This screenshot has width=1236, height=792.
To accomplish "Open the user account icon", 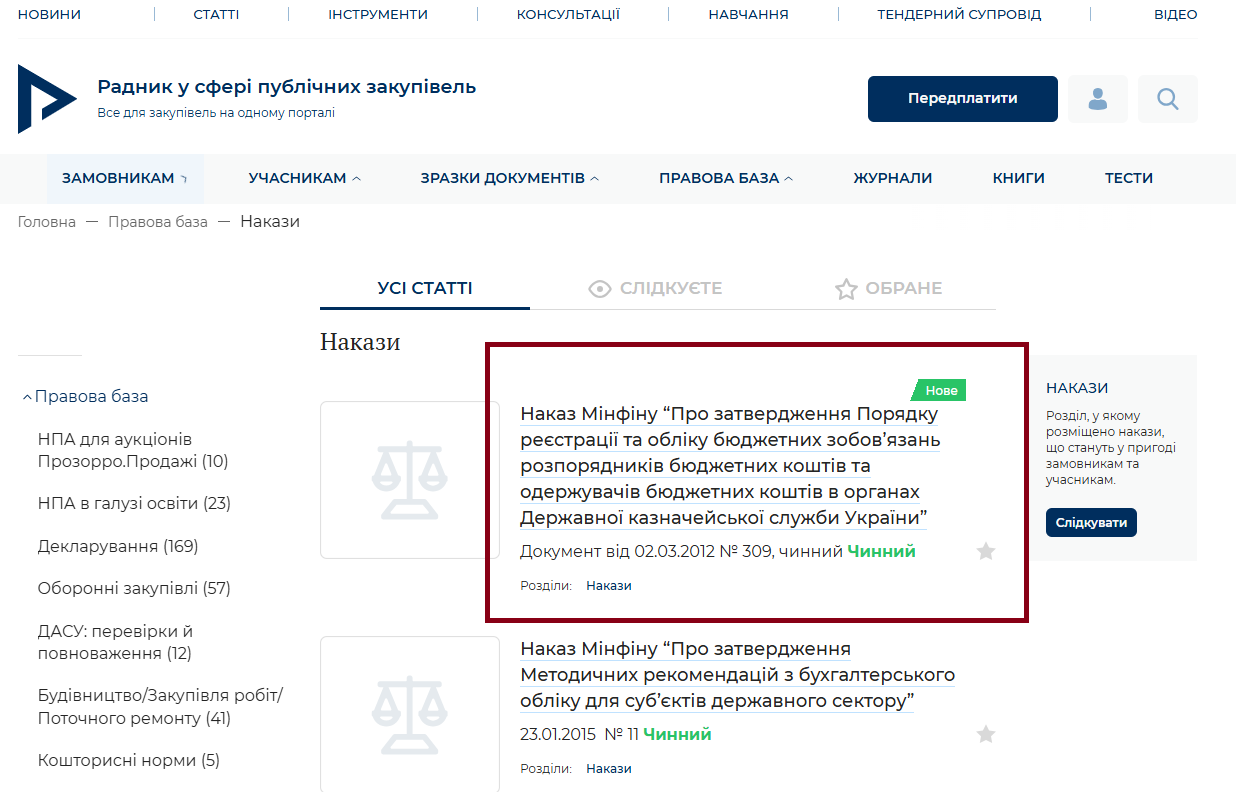I will (x=1097, y=99).
